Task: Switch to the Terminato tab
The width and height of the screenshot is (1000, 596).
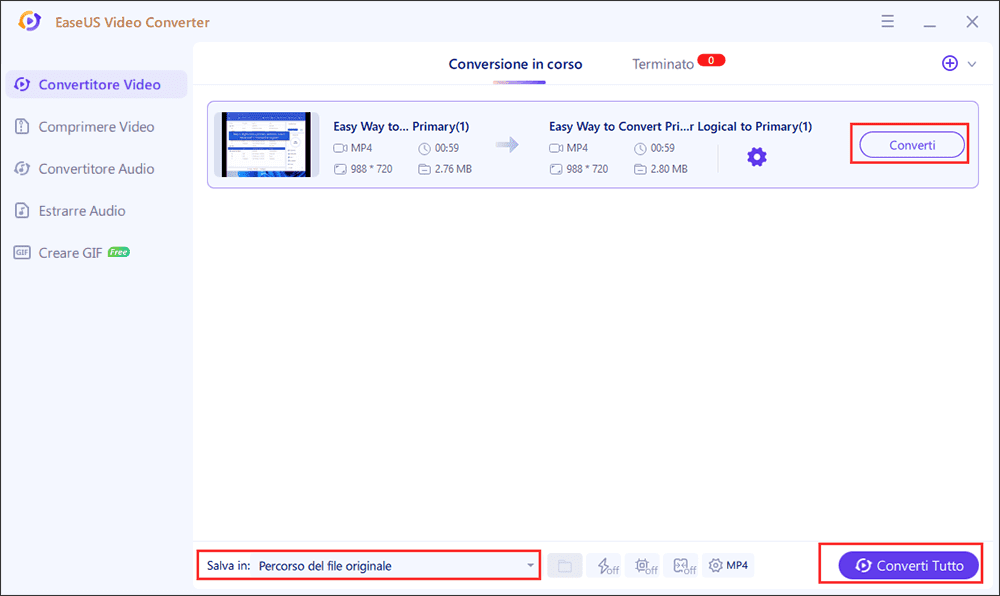Action: click(663, 64)
